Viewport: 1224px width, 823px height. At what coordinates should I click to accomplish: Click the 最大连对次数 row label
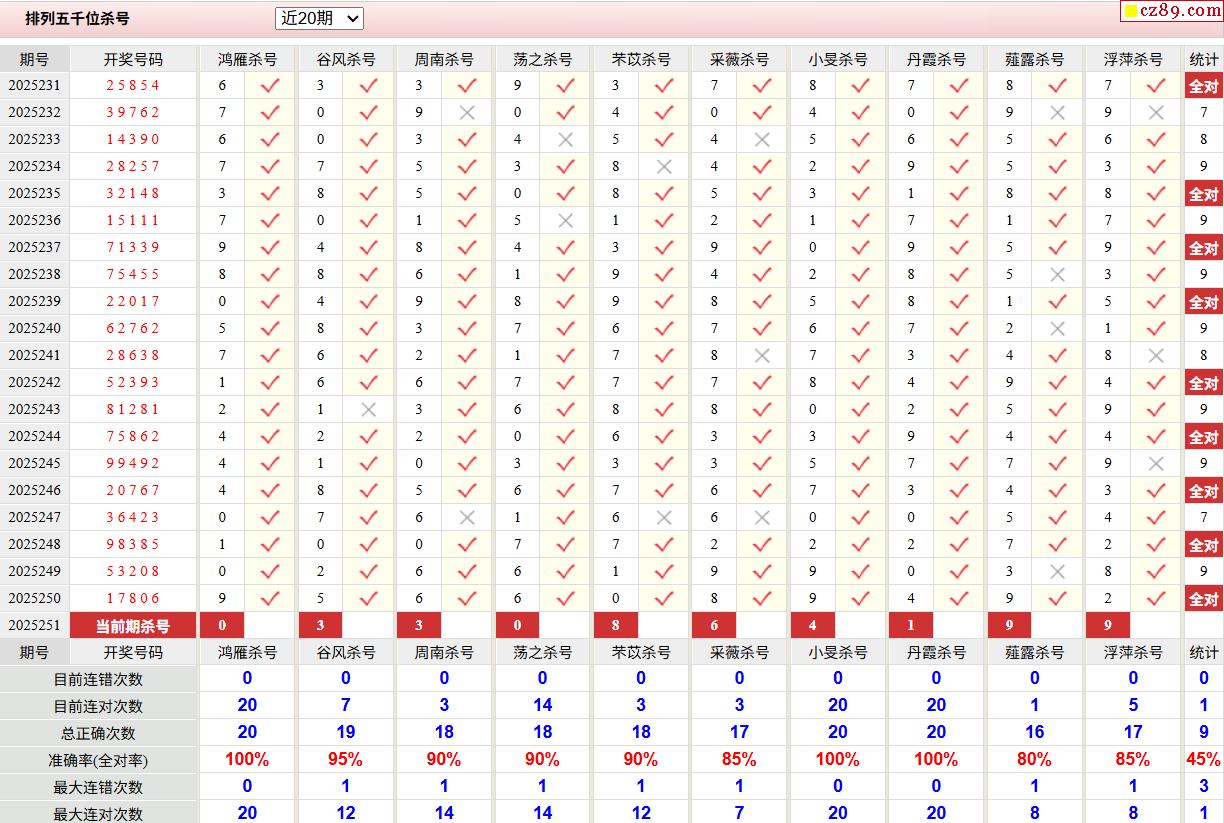pyautogui.click(x=98, y=814)
